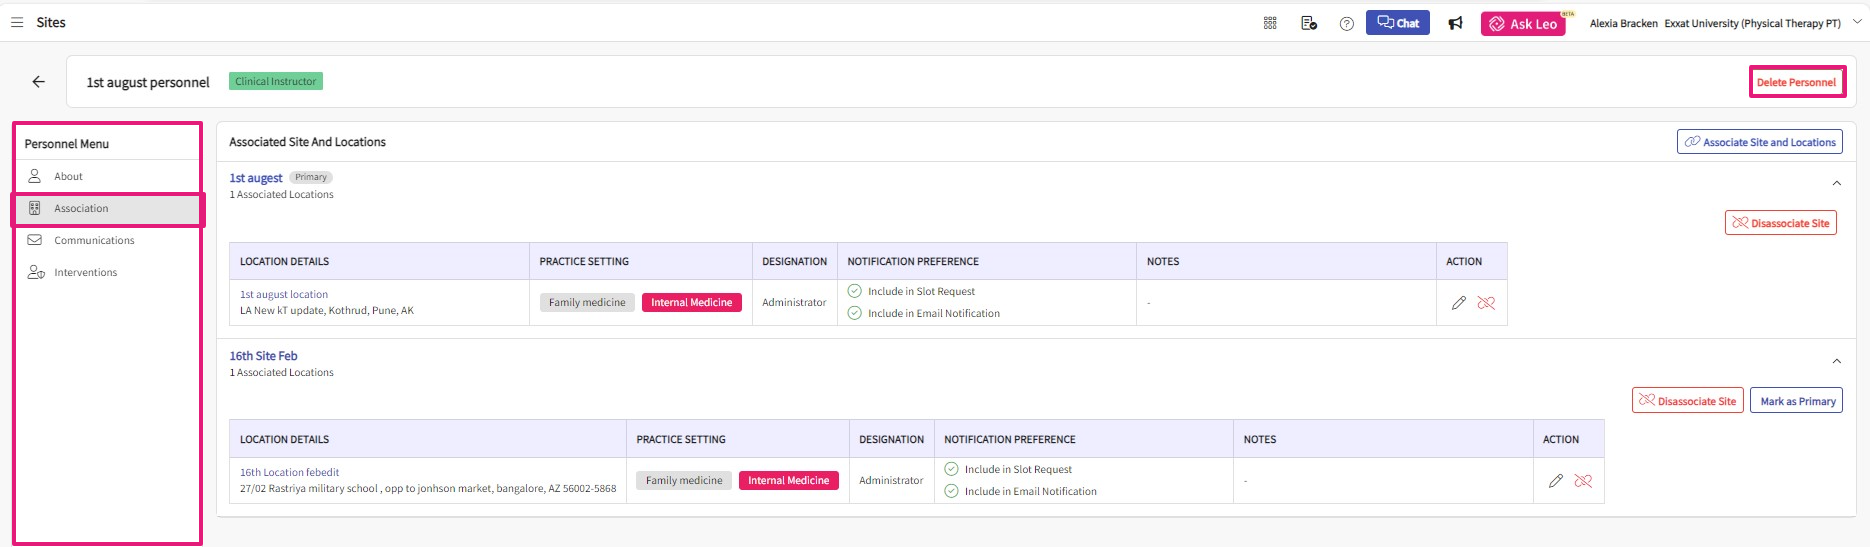Collapse the 16th Site Feb section
Viewport: 1870px width, 547px height.
(1836, 361)
